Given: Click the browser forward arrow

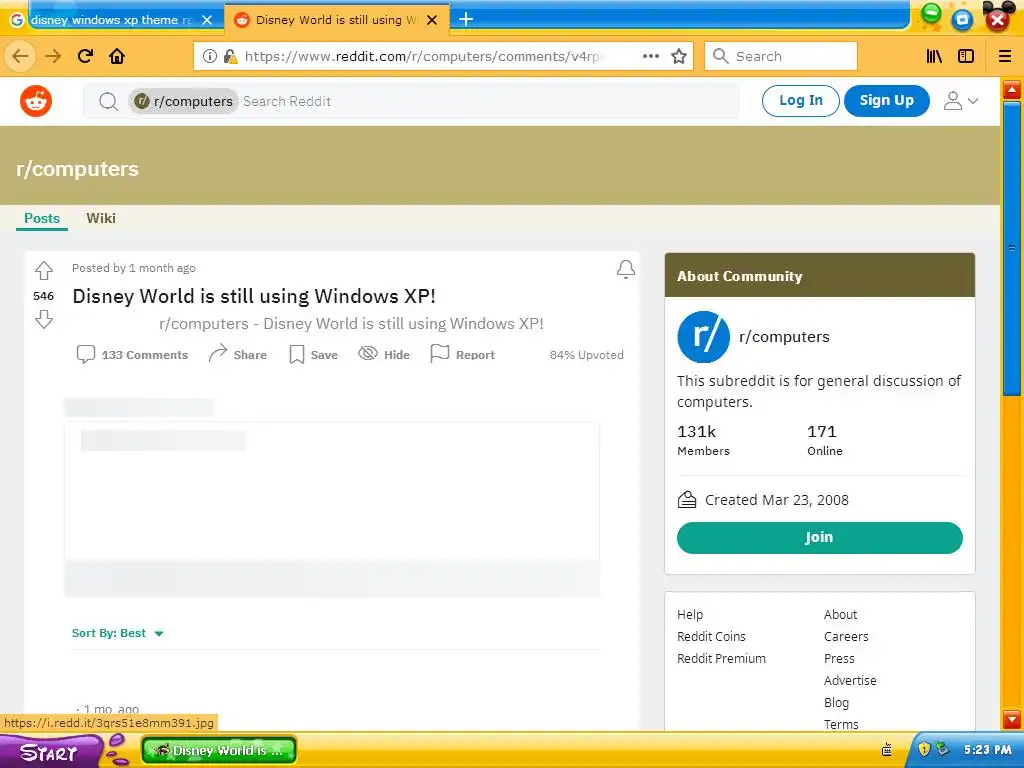Looking at the screenshot, I should click(53, 56).
